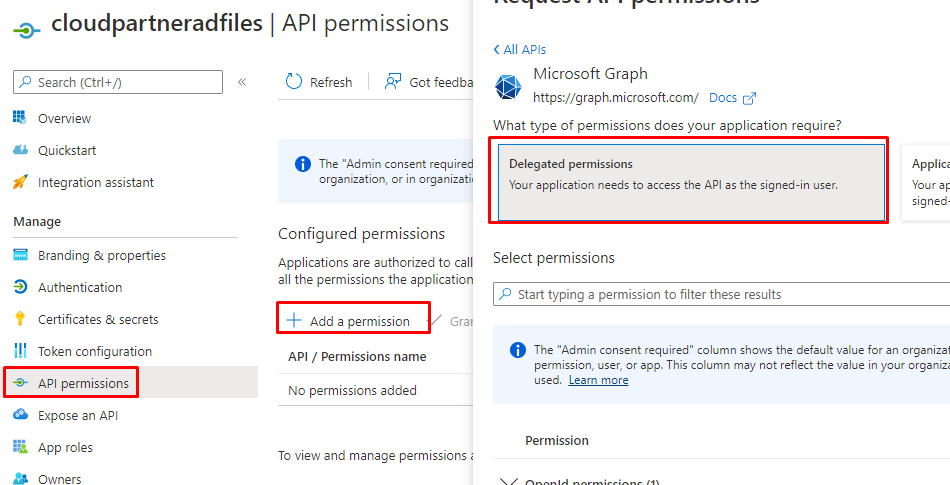Click the Certificates & secrets key icon
The height and width of the screenshot is (485, 950).
coord(20,319)
